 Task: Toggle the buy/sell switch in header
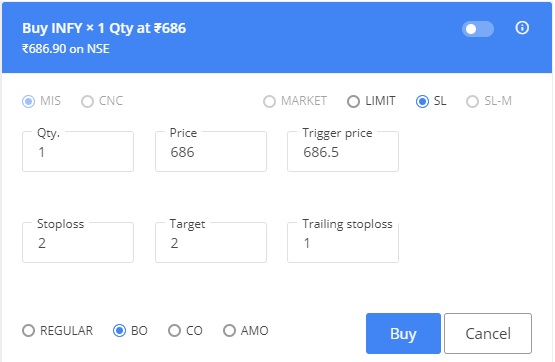coord(477,29)
